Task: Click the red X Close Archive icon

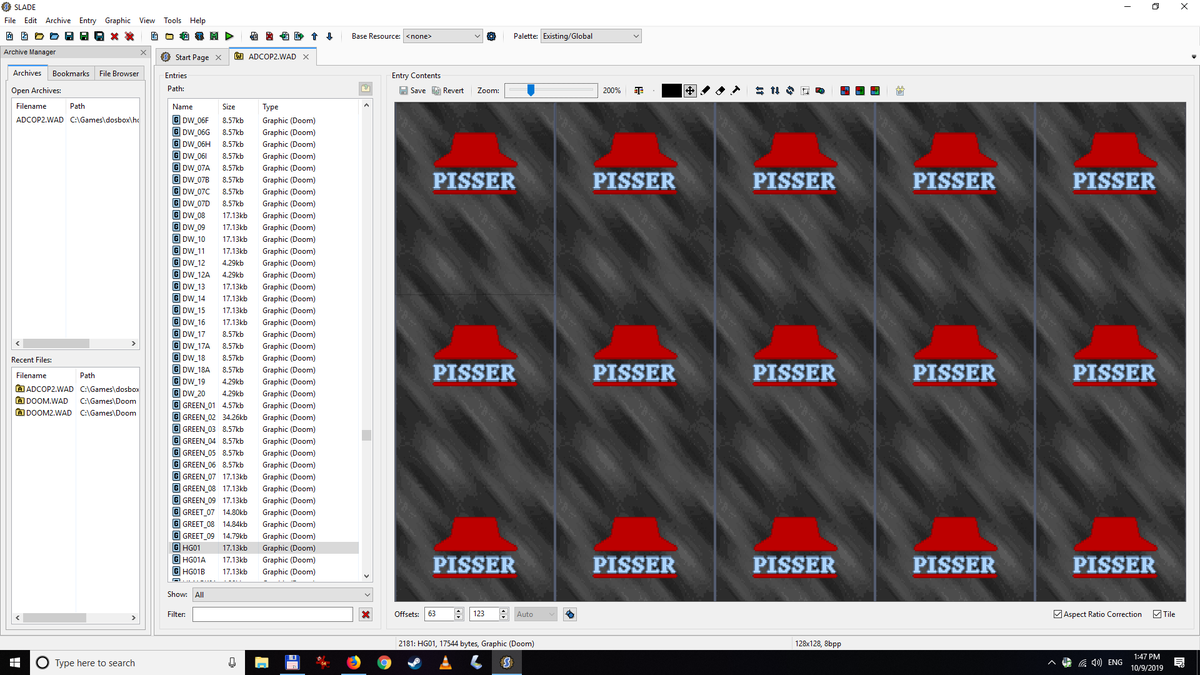Action: [x=114, y=36]
